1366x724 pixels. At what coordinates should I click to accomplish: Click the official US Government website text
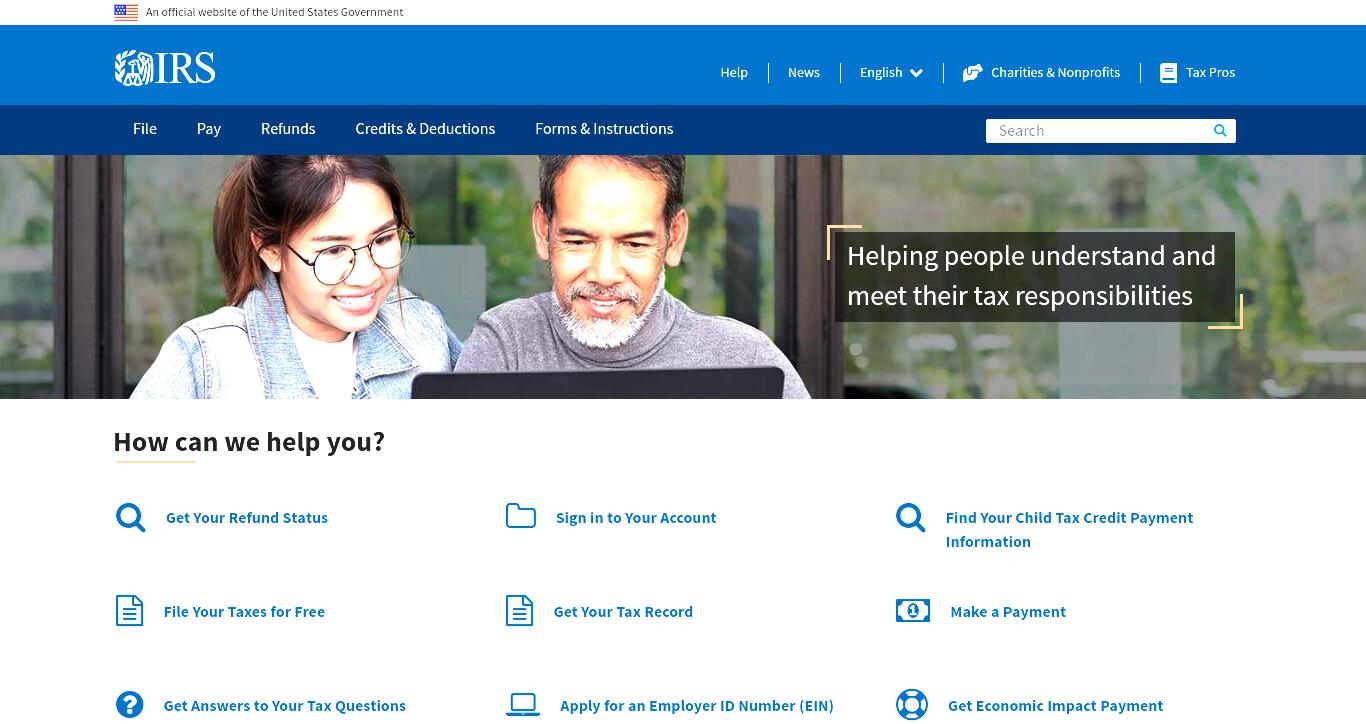click(275, 13)
